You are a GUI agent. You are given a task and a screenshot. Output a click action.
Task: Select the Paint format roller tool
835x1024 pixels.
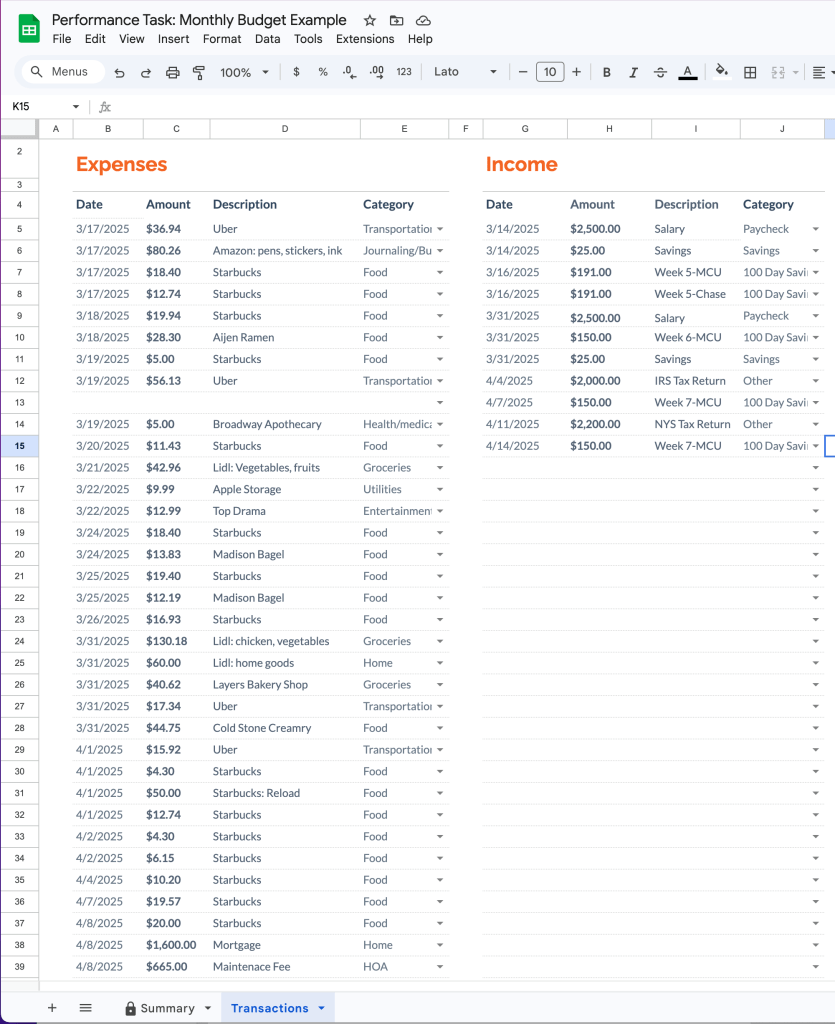(198, 72)
